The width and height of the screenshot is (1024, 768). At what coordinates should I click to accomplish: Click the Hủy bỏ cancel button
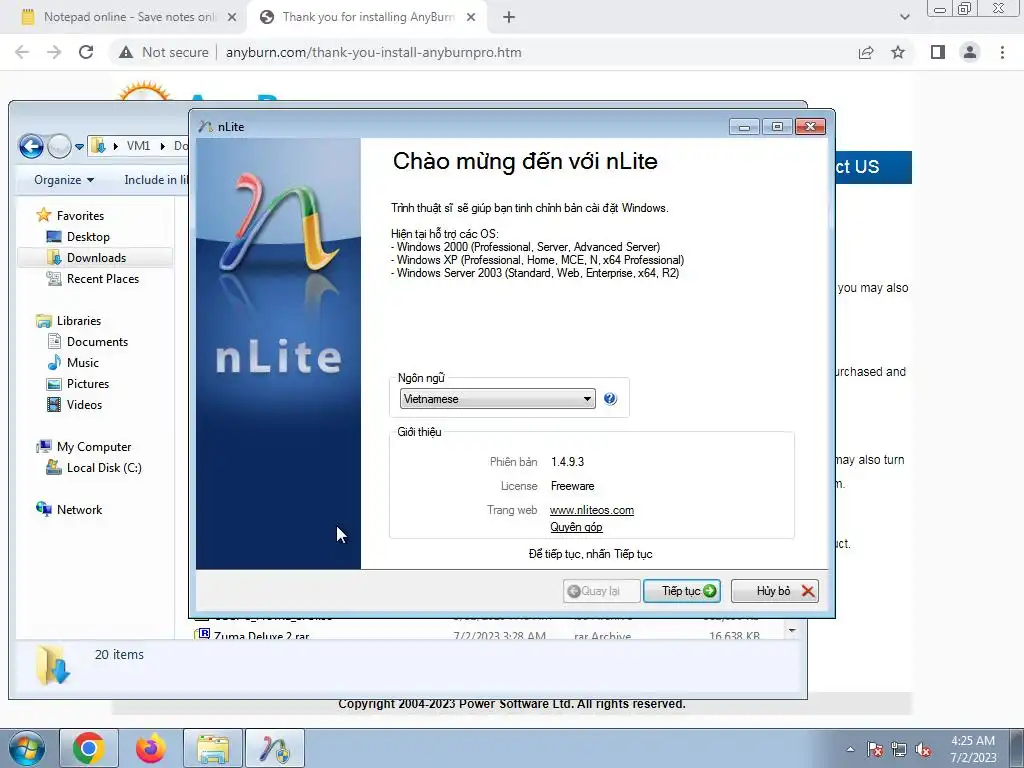775,591
